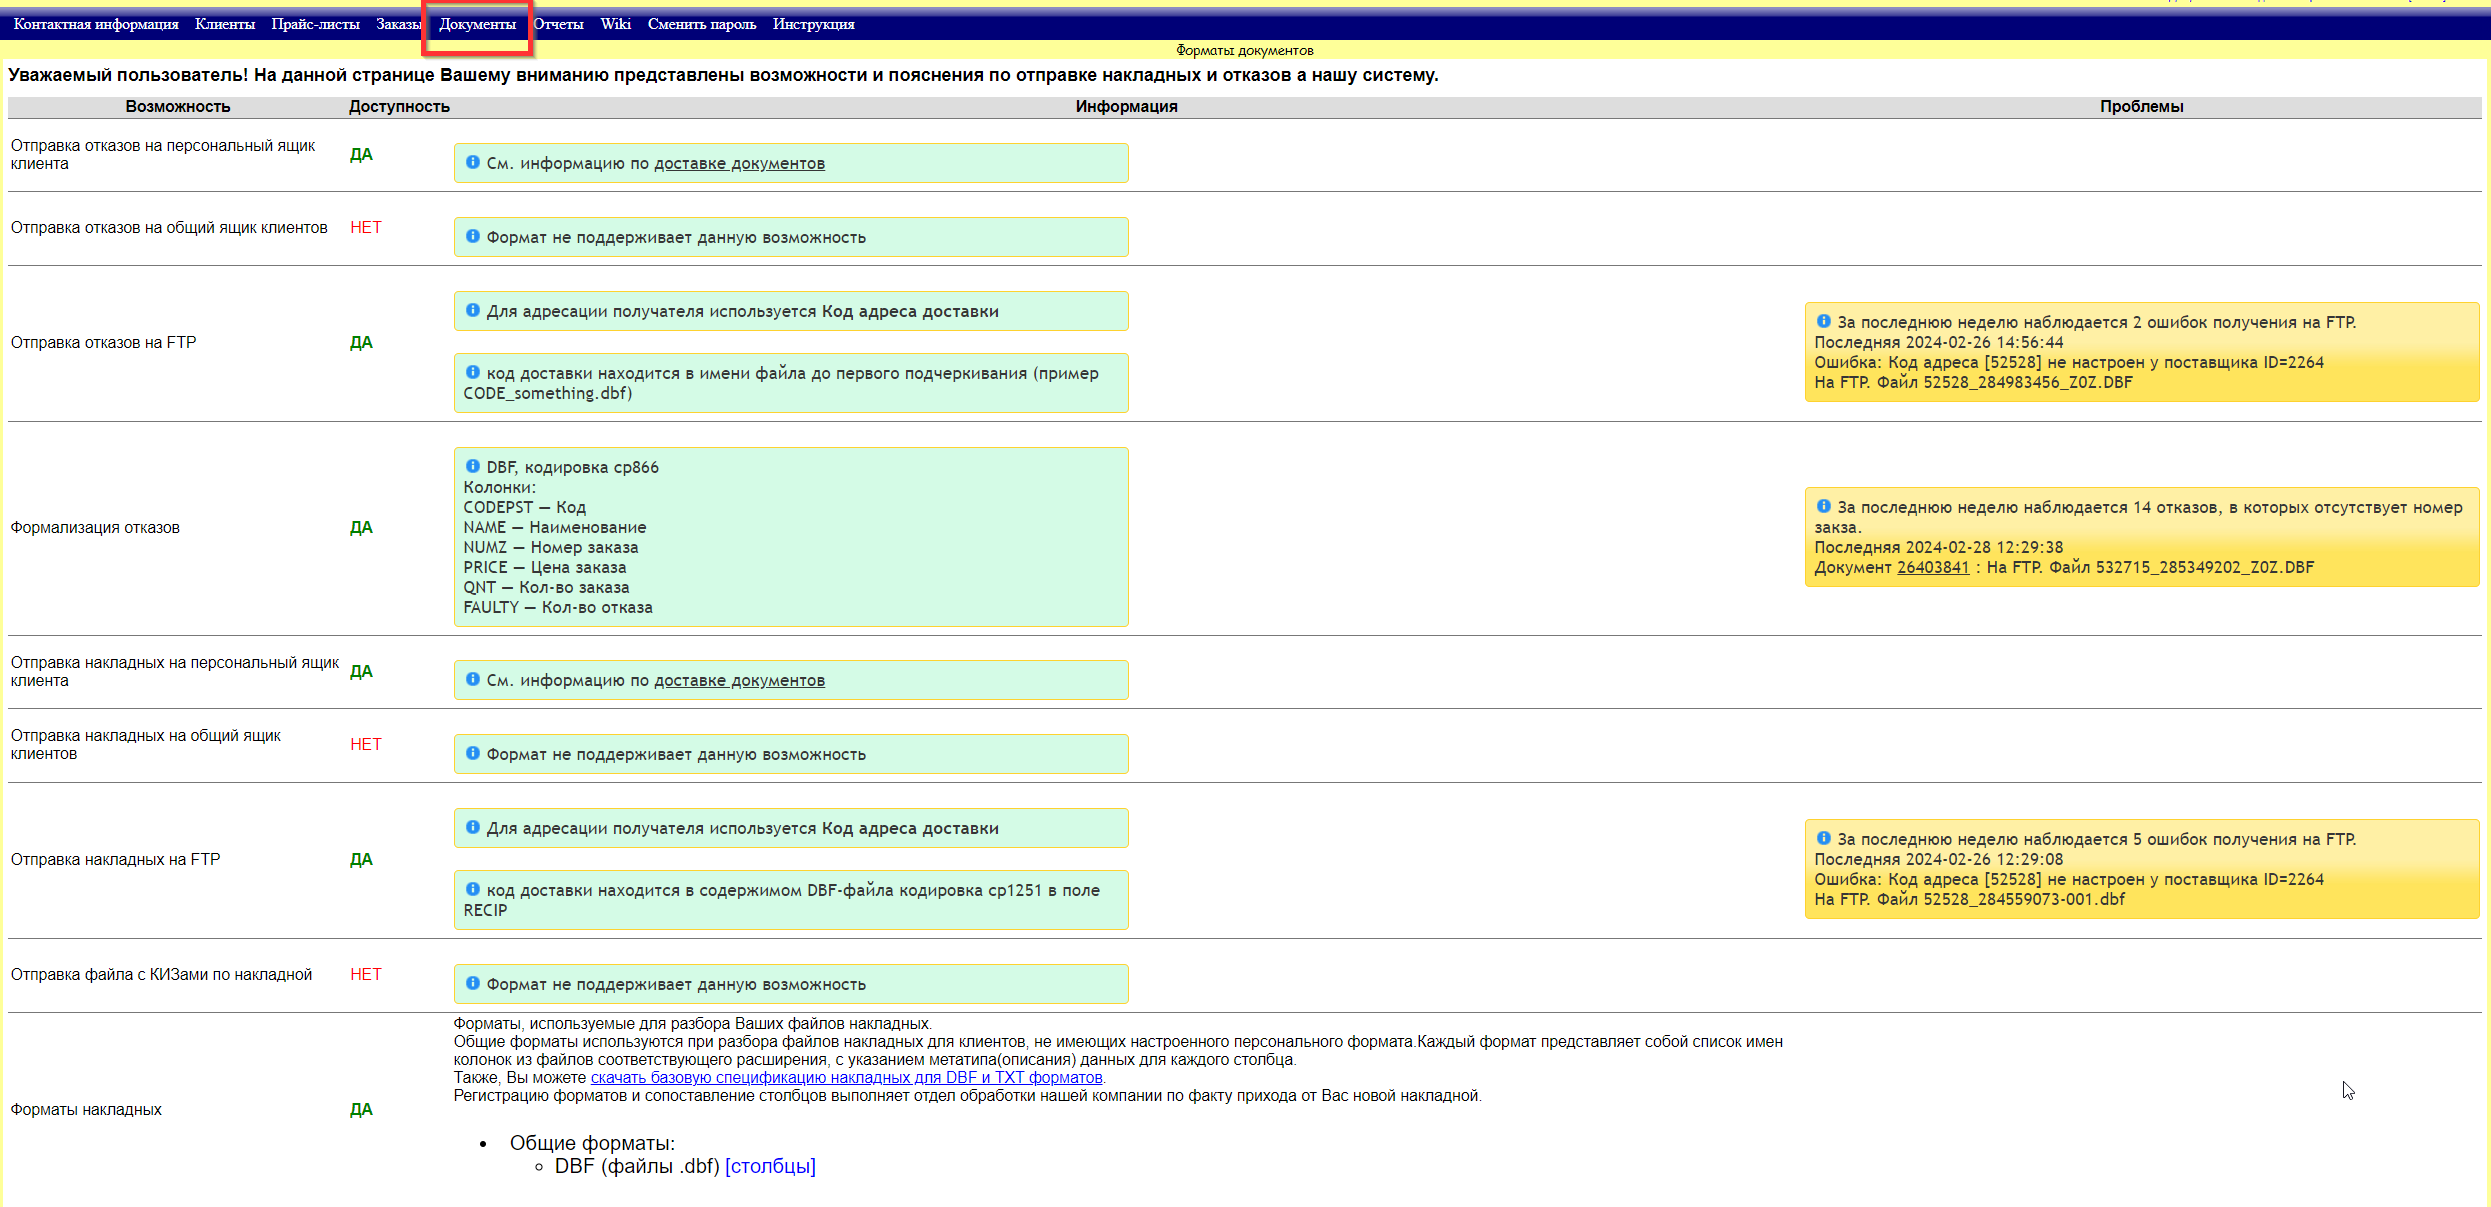The width and height of the screenshot is (2491, 1207).
Task: Open the Отчеты menu item
Action: 558,24
